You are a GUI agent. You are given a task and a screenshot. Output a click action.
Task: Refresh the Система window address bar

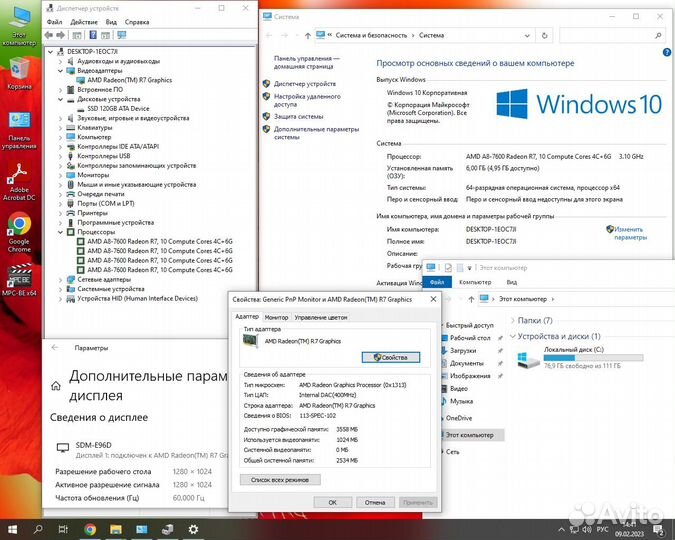coord(545,36)
